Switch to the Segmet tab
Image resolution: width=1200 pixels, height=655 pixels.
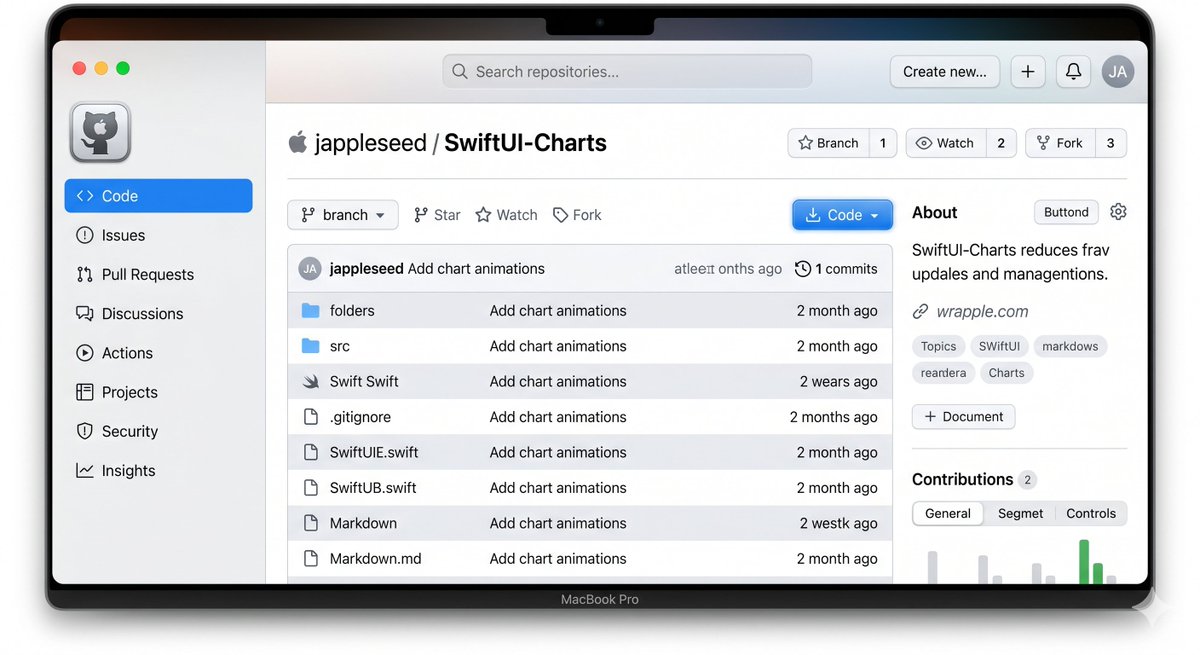1020,513
